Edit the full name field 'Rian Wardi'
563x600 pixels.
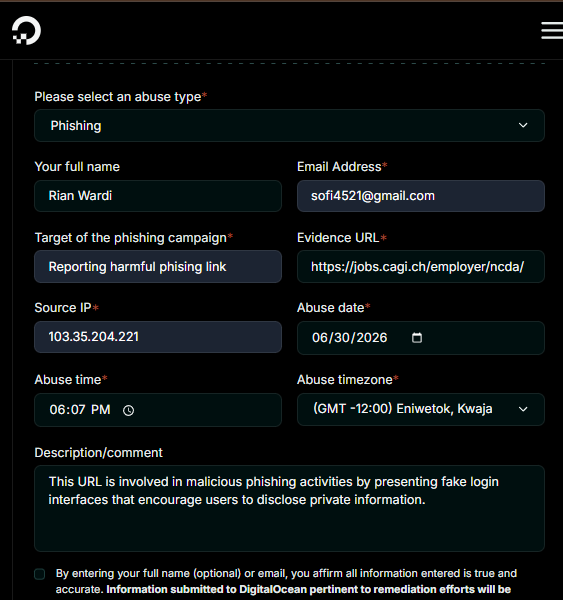158,196
